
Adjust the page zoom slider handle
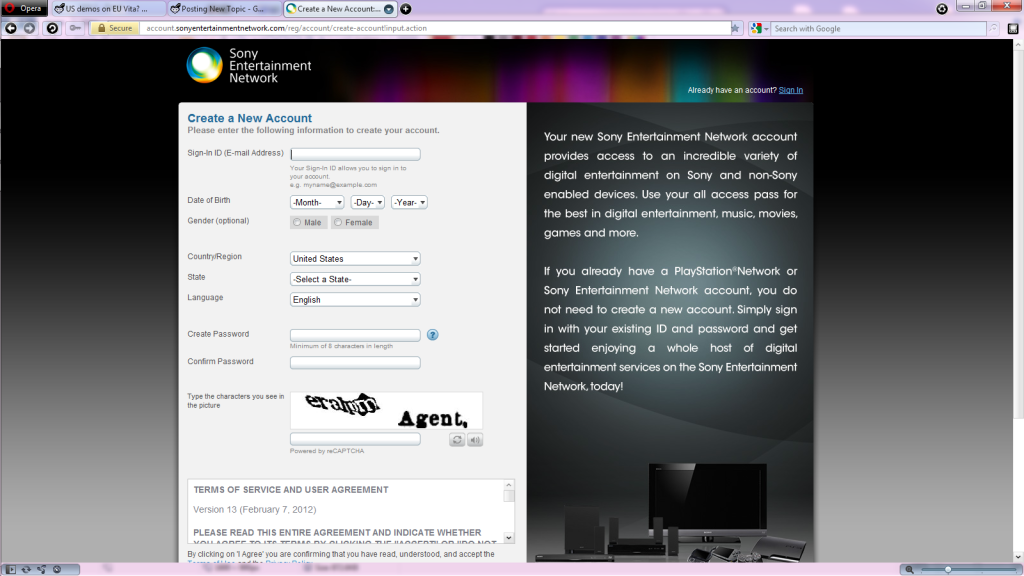[948, 569]
